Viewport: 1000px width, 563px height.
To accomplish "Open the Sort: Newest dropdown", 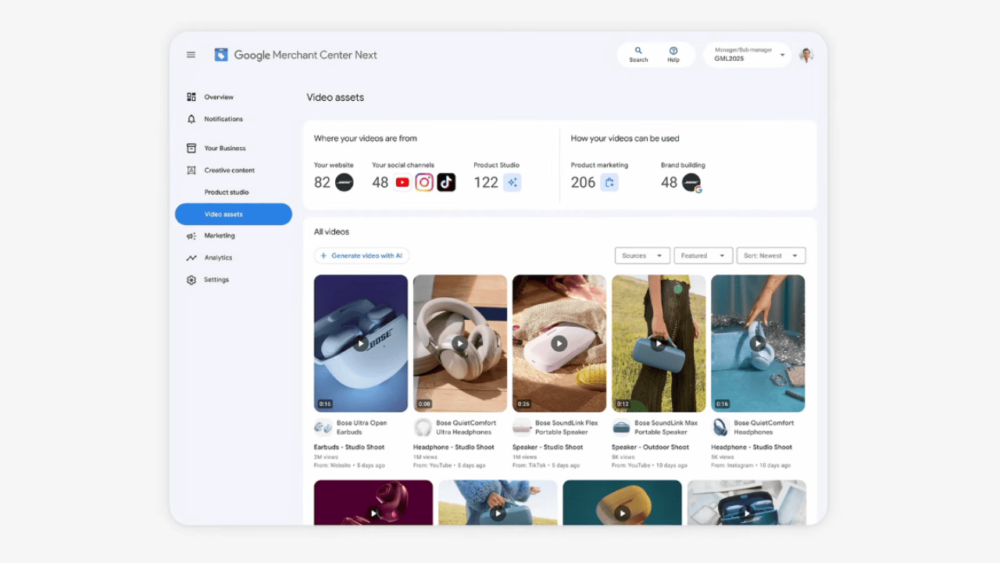I will point(770,256).
